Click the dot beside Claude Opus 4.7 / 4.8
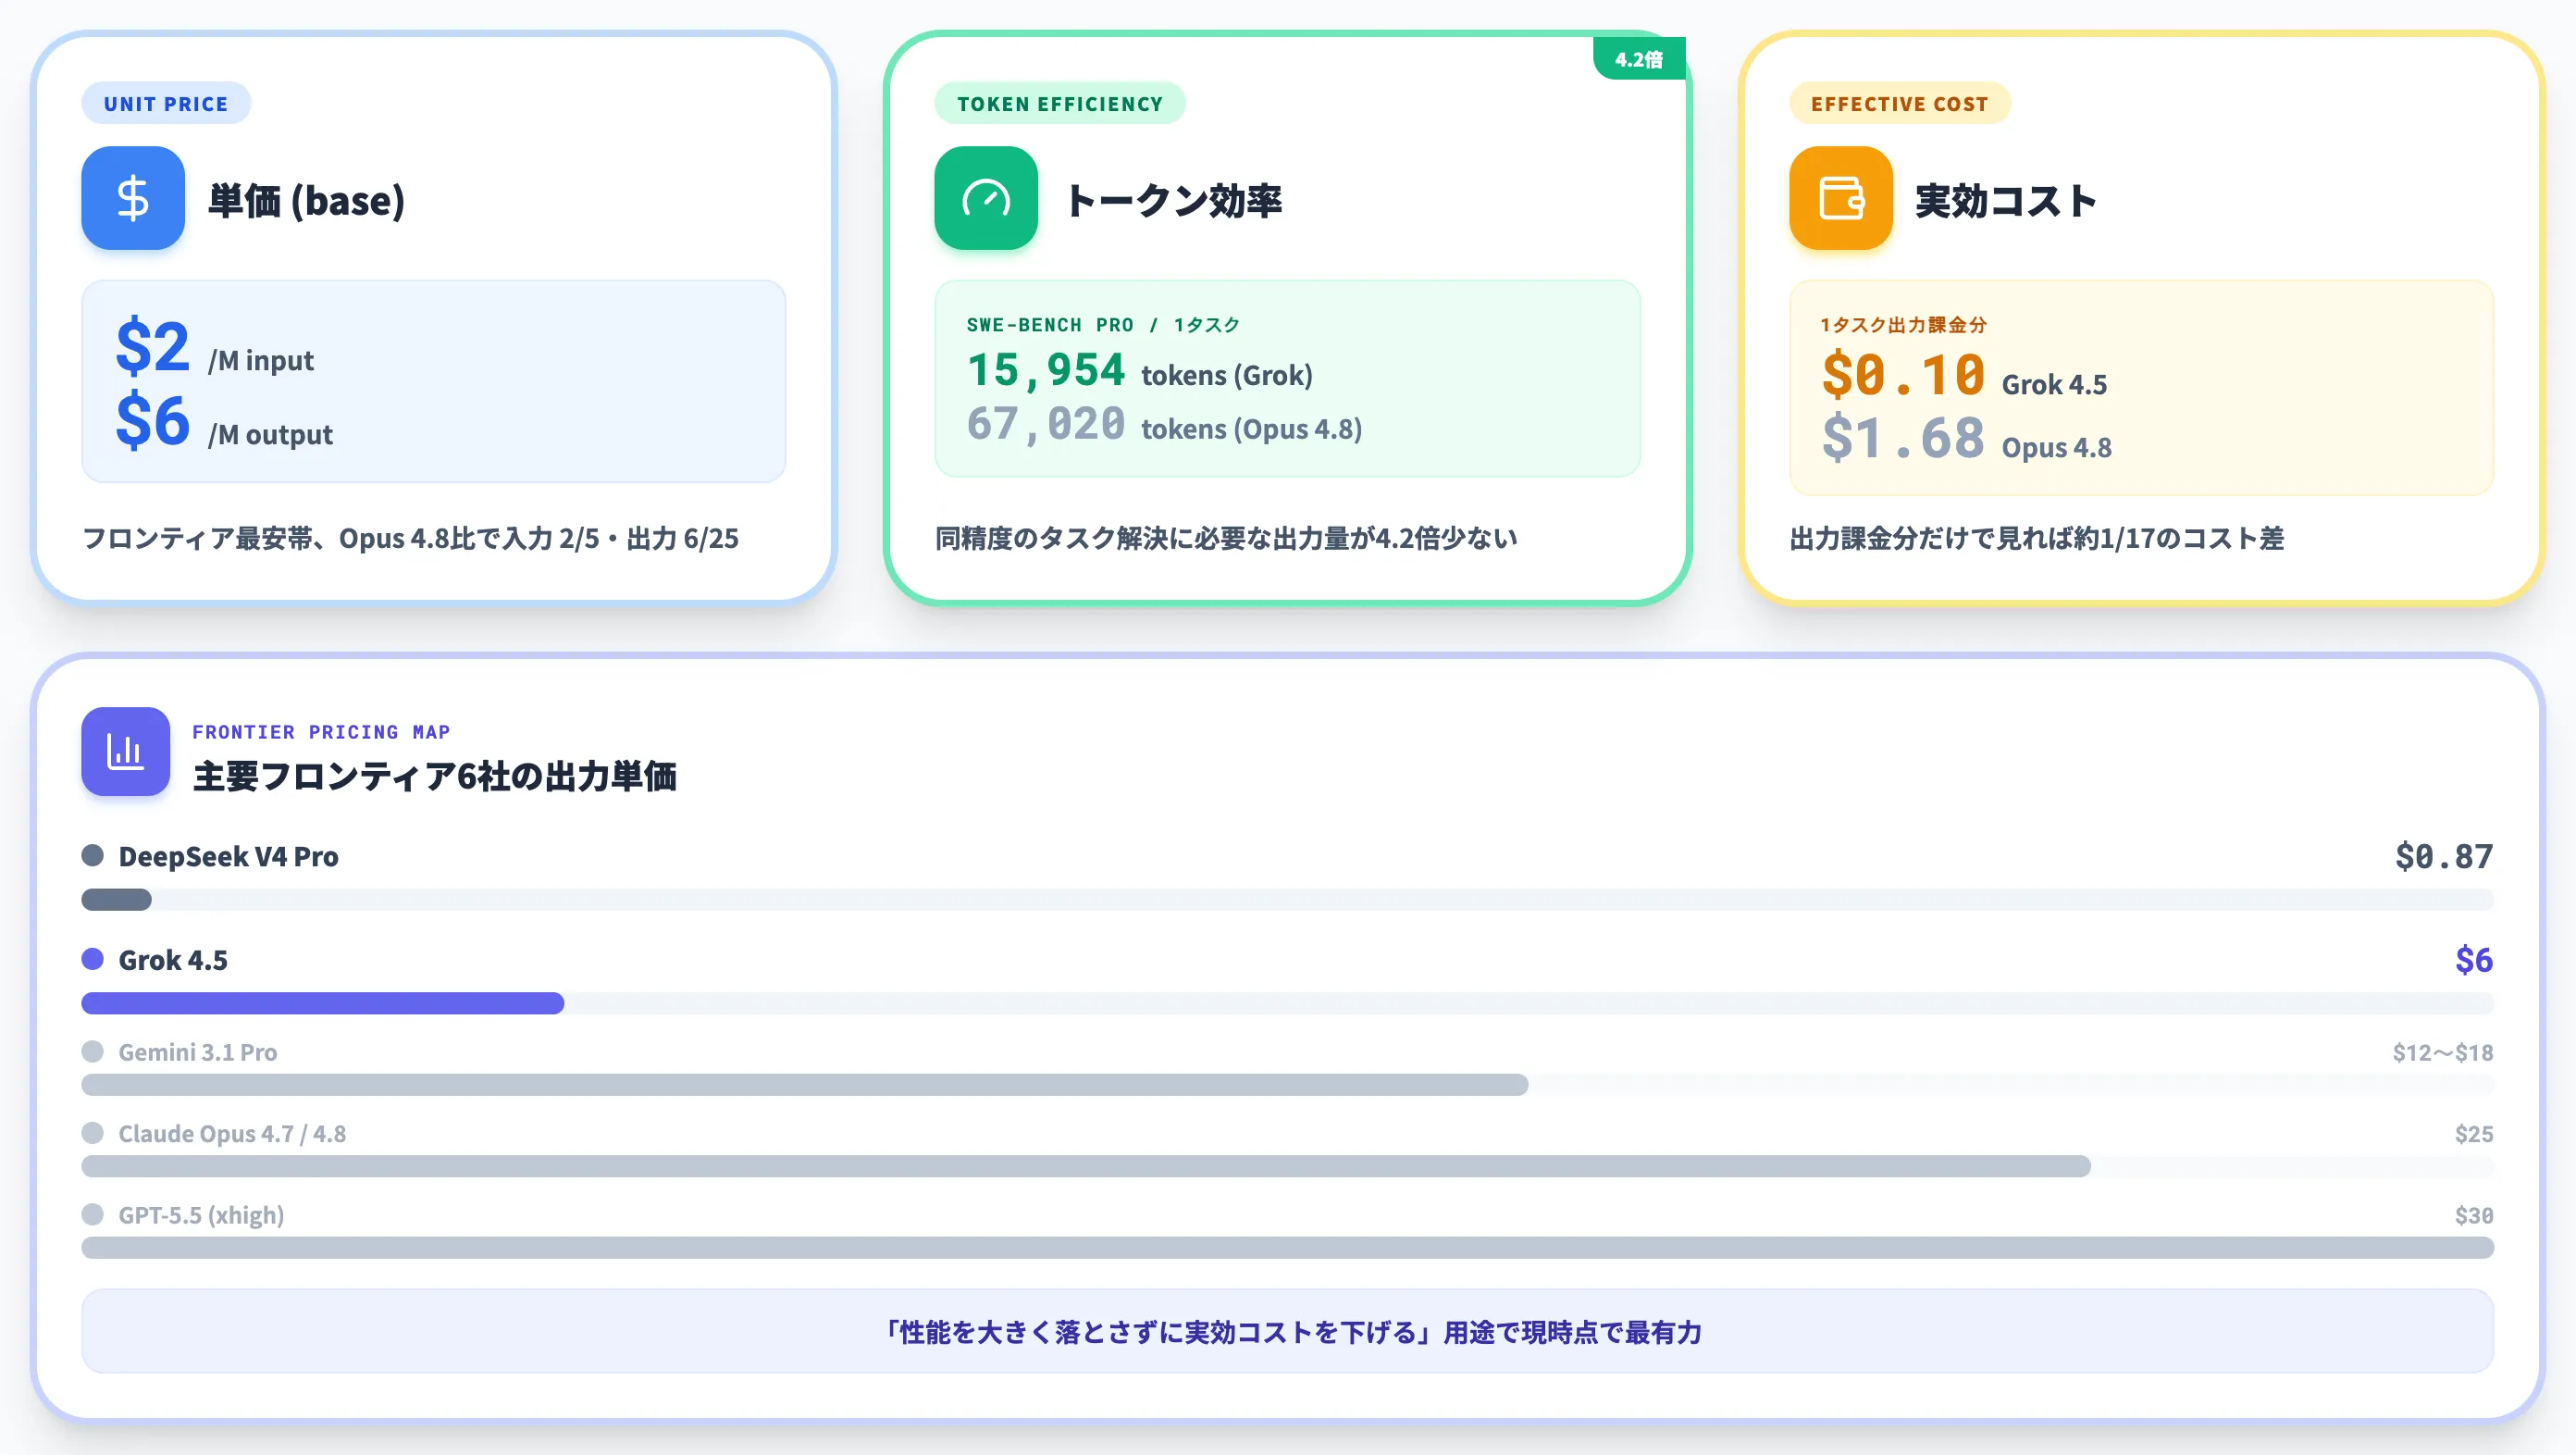The height and width of the screenshot is (1455, 2576). [93, 1132]
